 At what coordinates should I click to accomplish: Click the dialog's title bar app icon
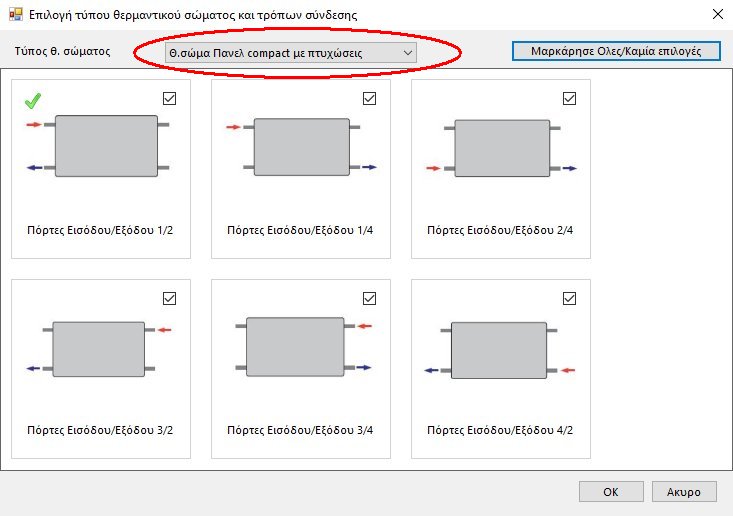pos(15,14)
